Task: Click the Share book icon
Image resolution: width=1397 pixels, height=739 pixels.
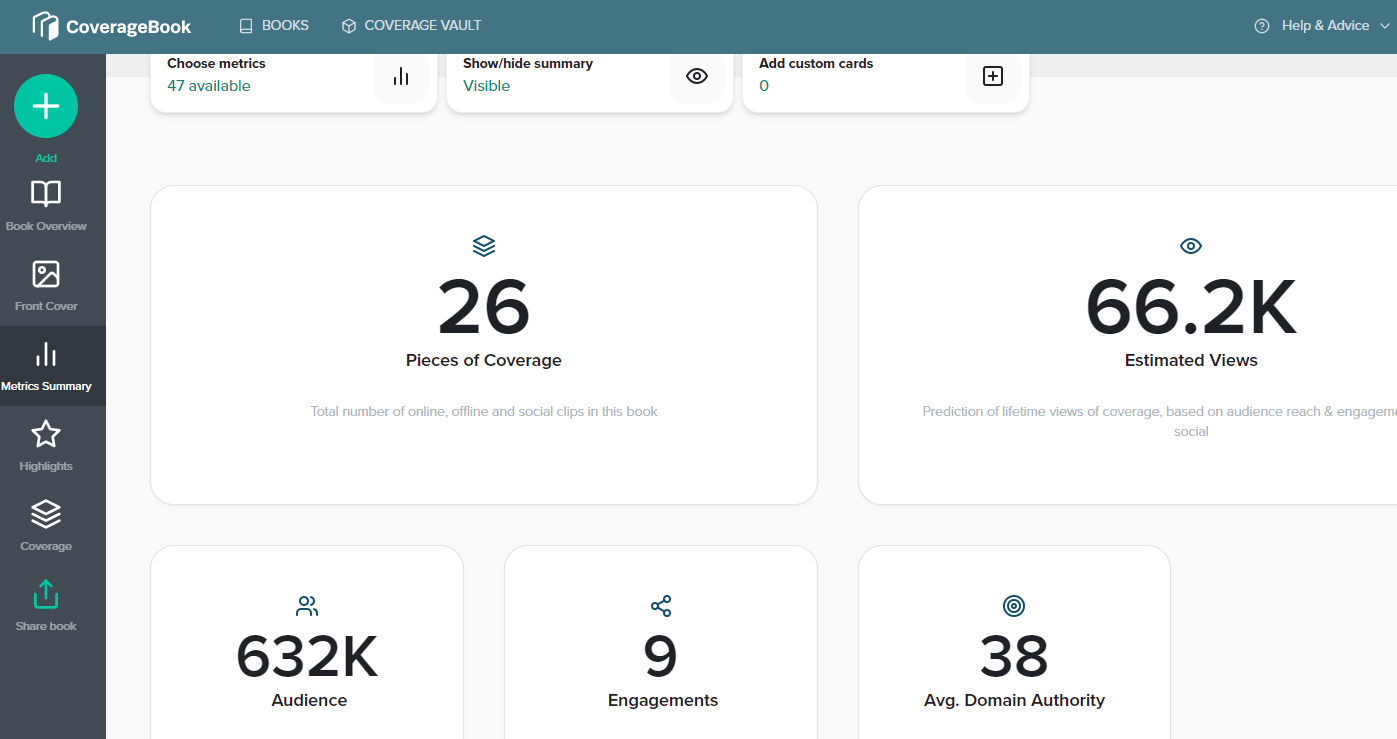Action: coord(46,594)
